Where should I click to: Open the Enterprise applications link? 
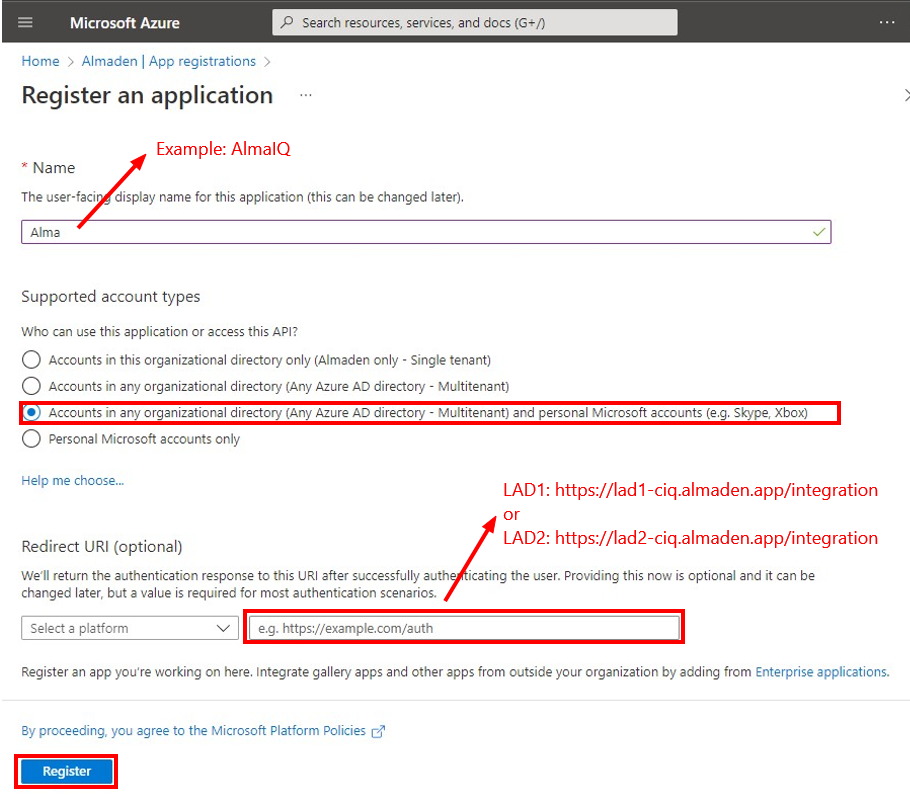820,671
